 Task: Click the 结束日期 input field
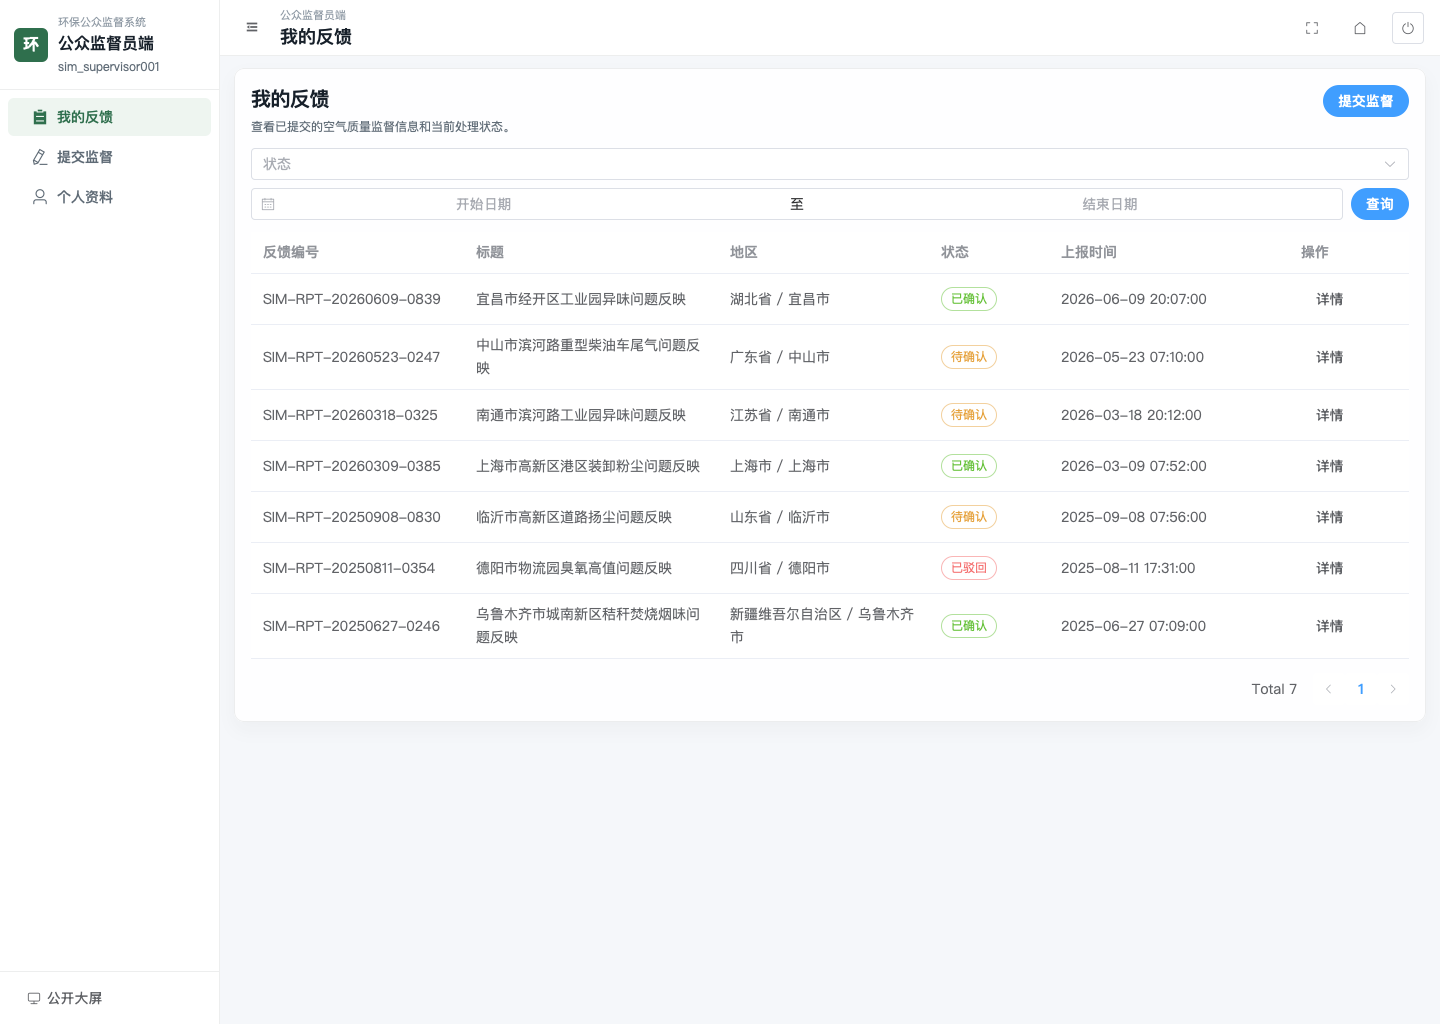click(1110, 204)
